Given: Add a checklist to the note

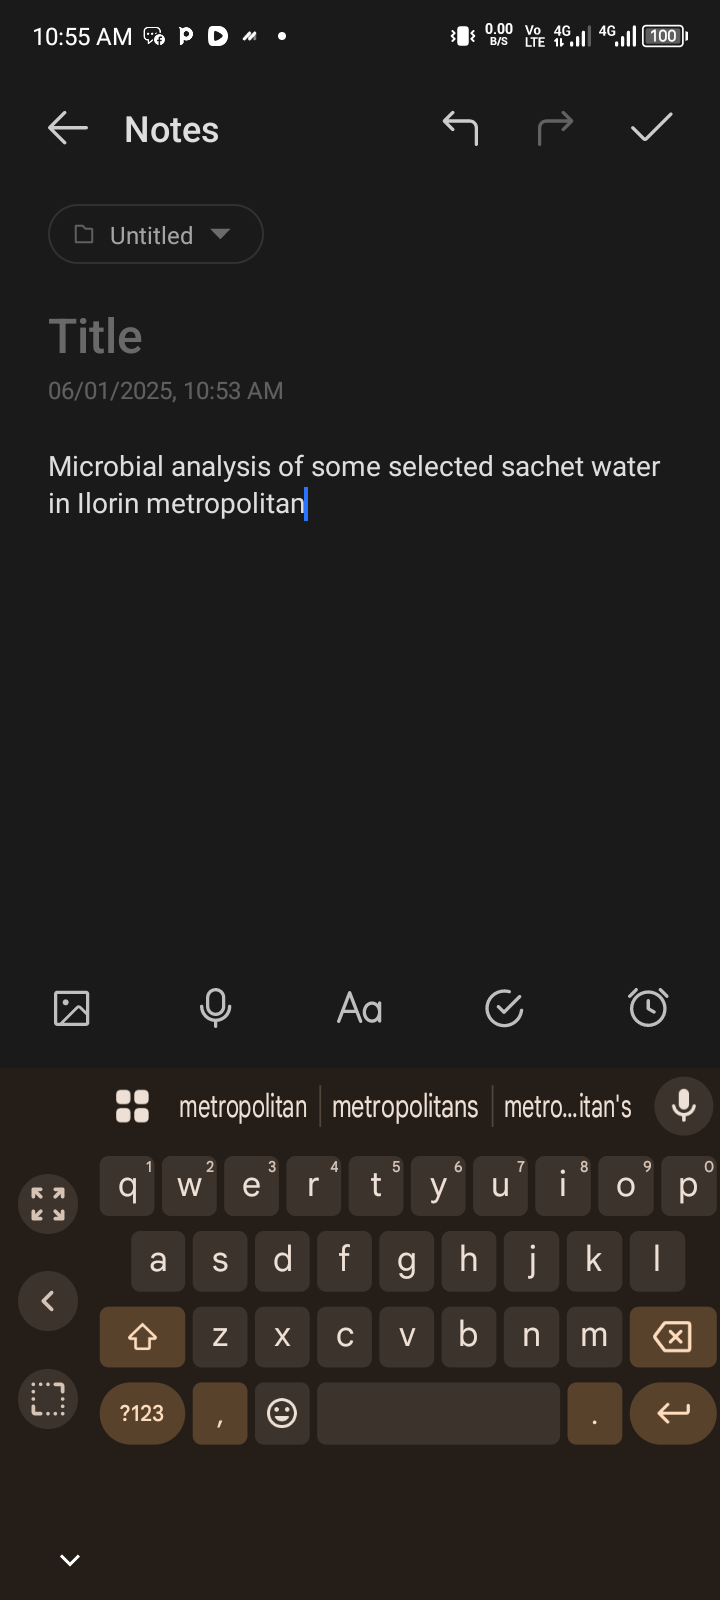Looking at the screenshot, I should (x=504, y=1008).
